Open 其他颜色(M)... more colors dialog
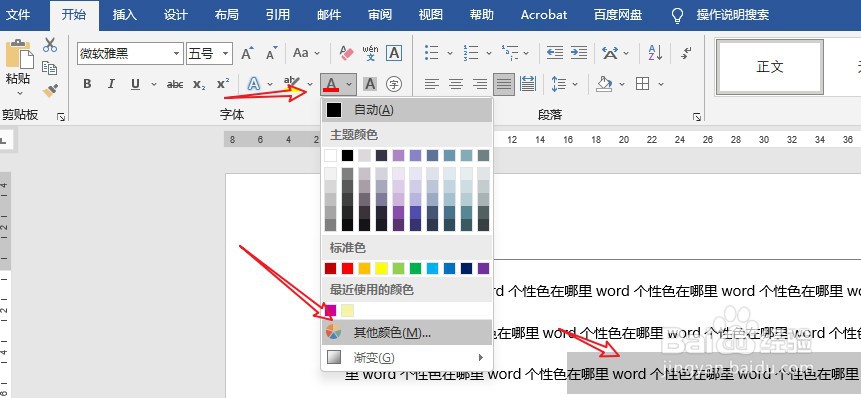 tap(407, 332)
